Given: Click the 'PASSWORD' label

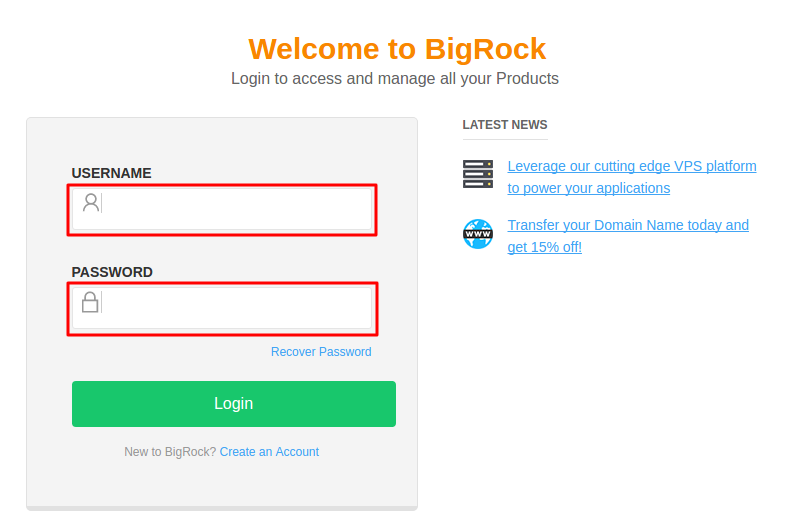Looking at the screenshot, I should [112, 272].
